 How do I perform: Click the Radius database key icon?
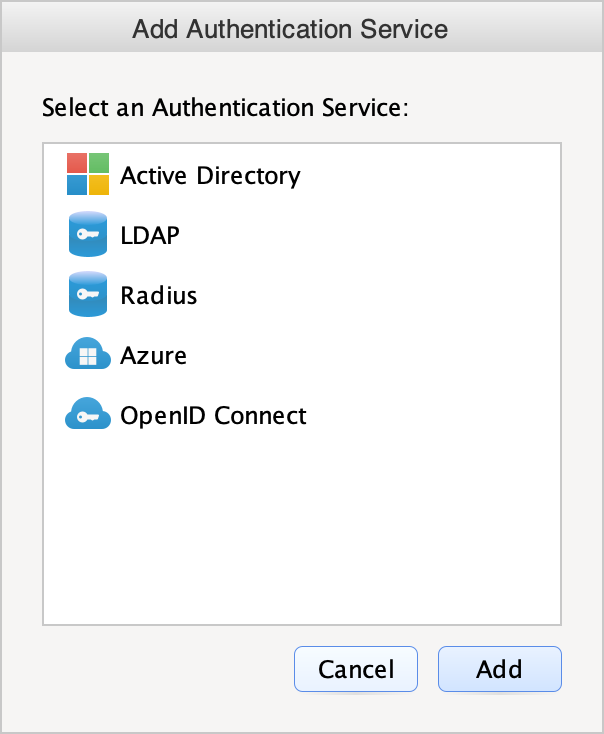tap(88, 294)
